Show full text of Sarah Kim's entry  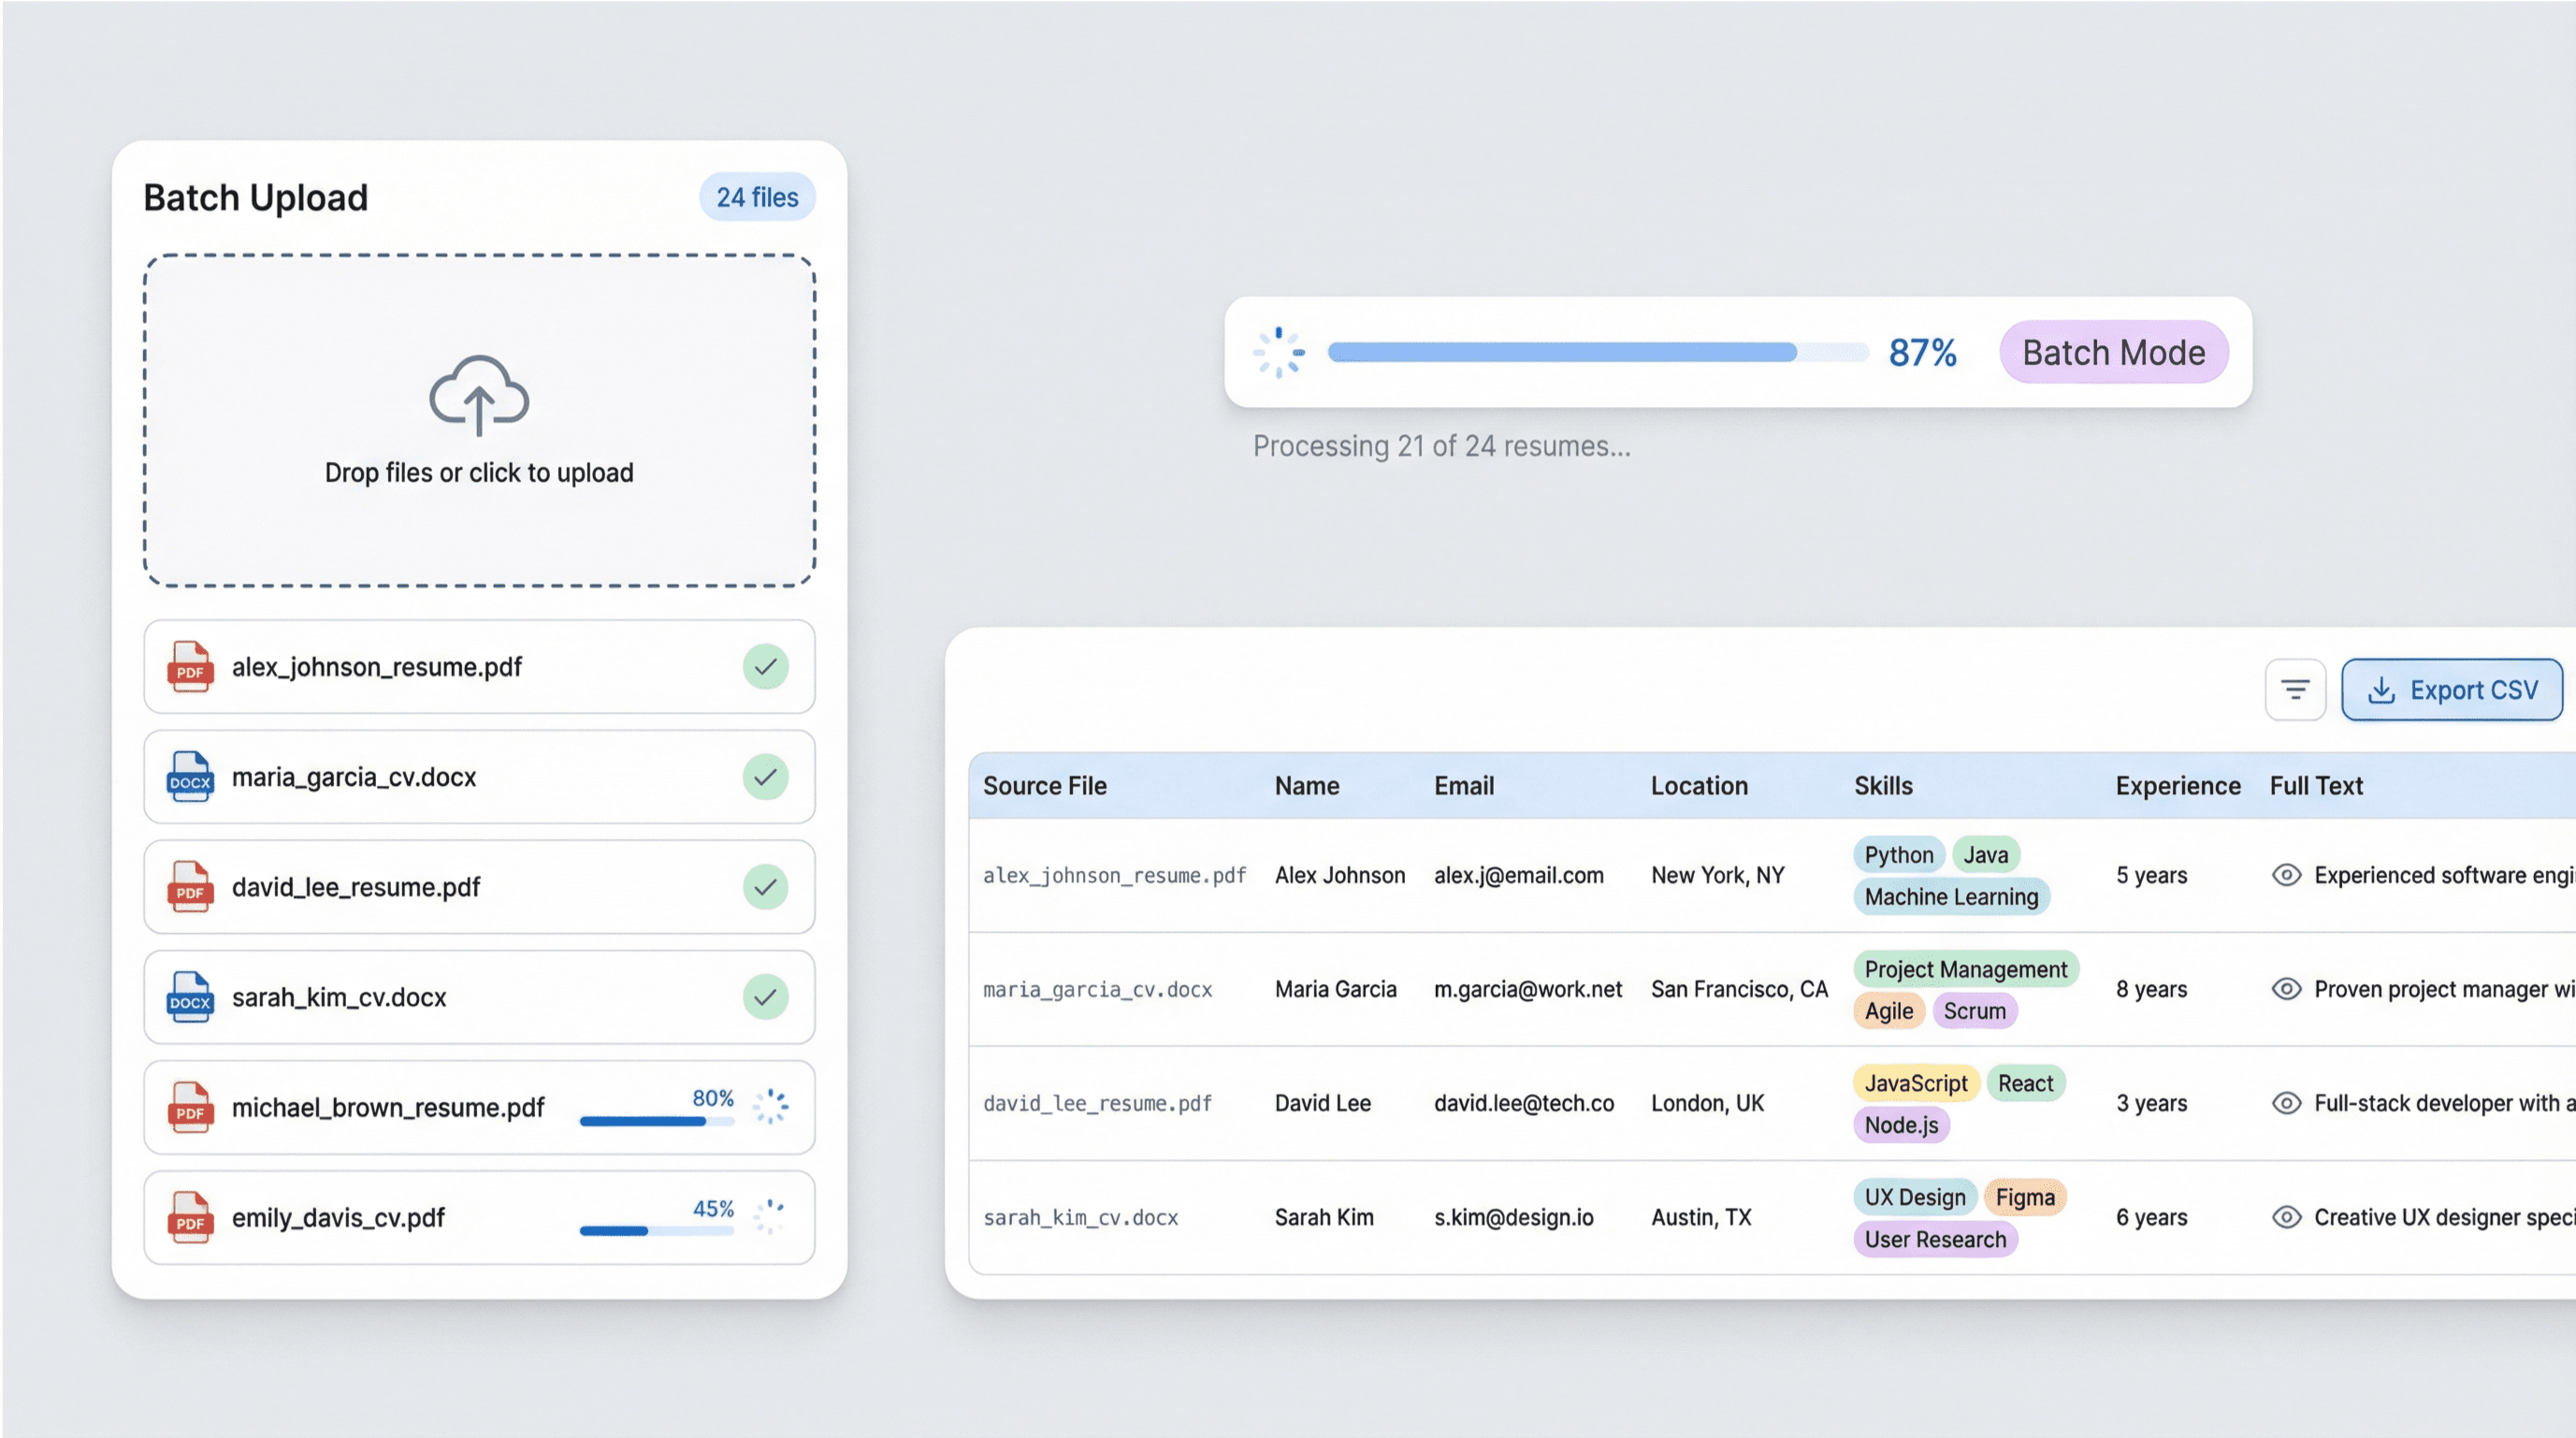(x=2287, y=1217)
